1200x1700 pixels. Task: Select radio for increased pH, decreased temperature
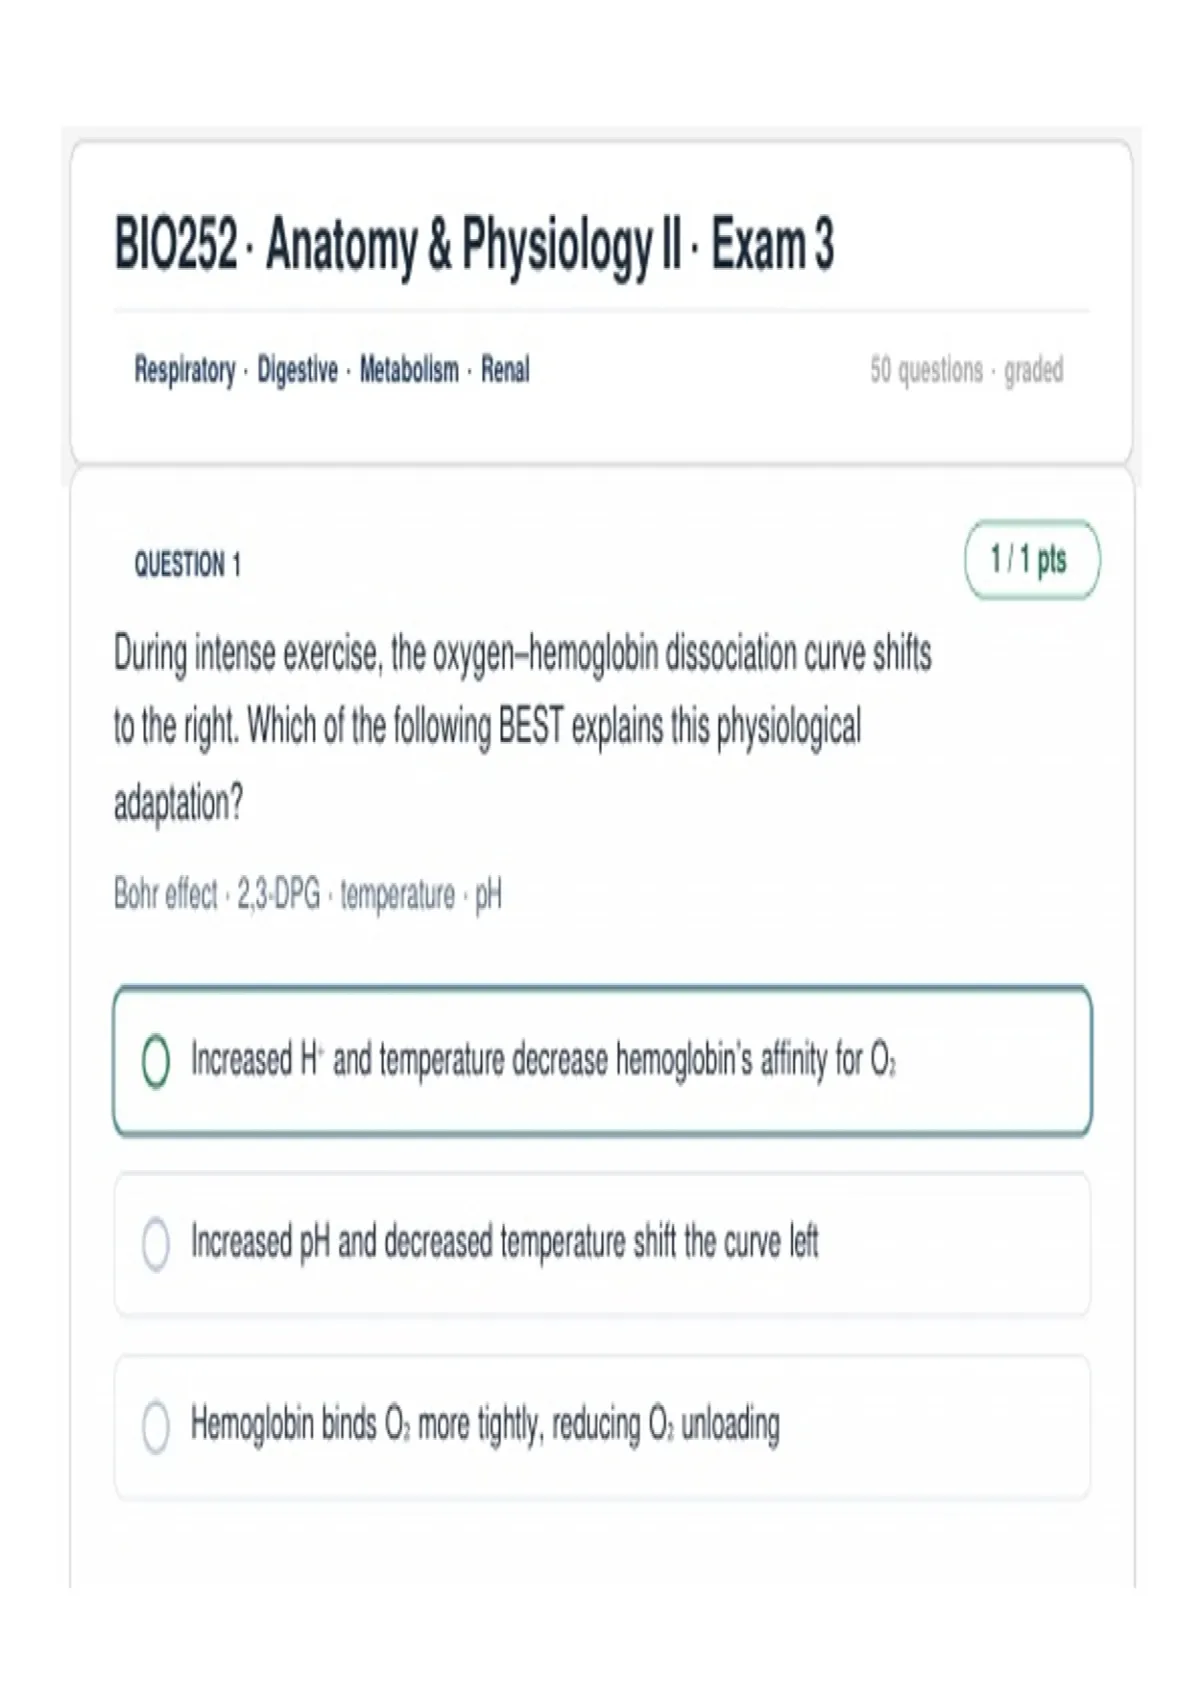pos(156,1244)
